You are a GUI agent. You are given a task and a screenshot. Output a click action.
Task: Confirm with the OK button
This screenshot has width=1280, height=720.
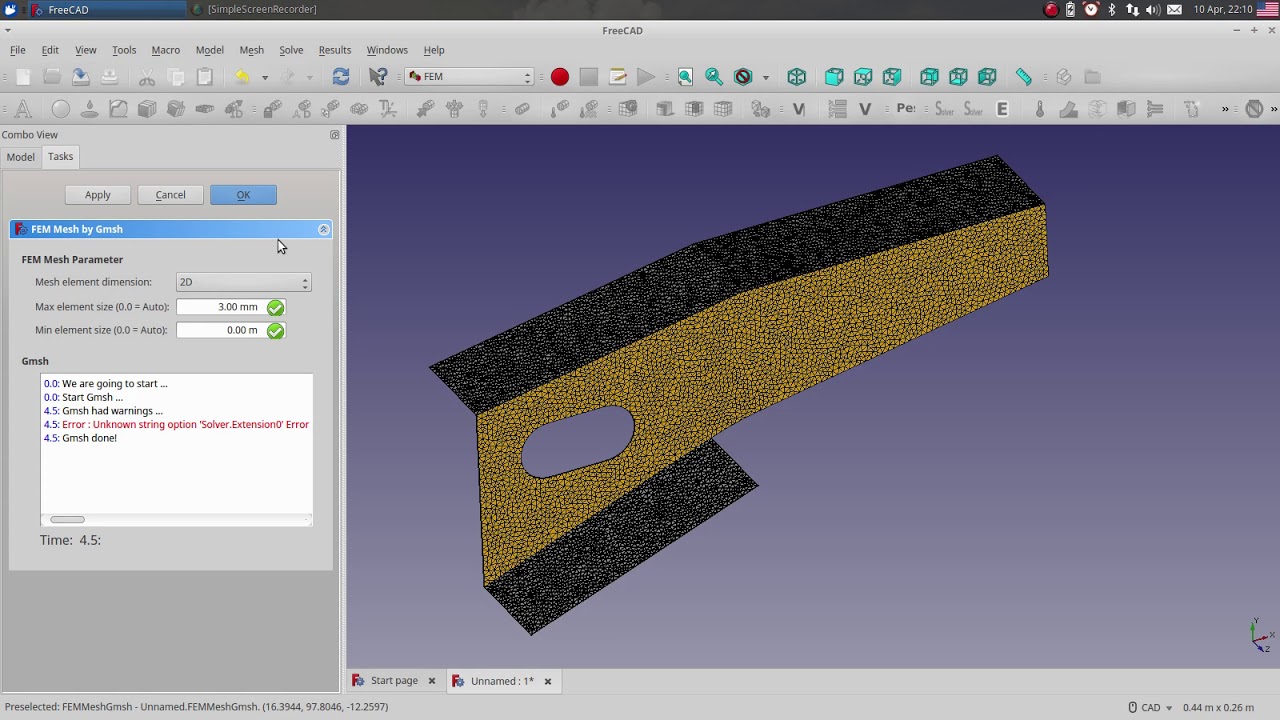(243, 195)
